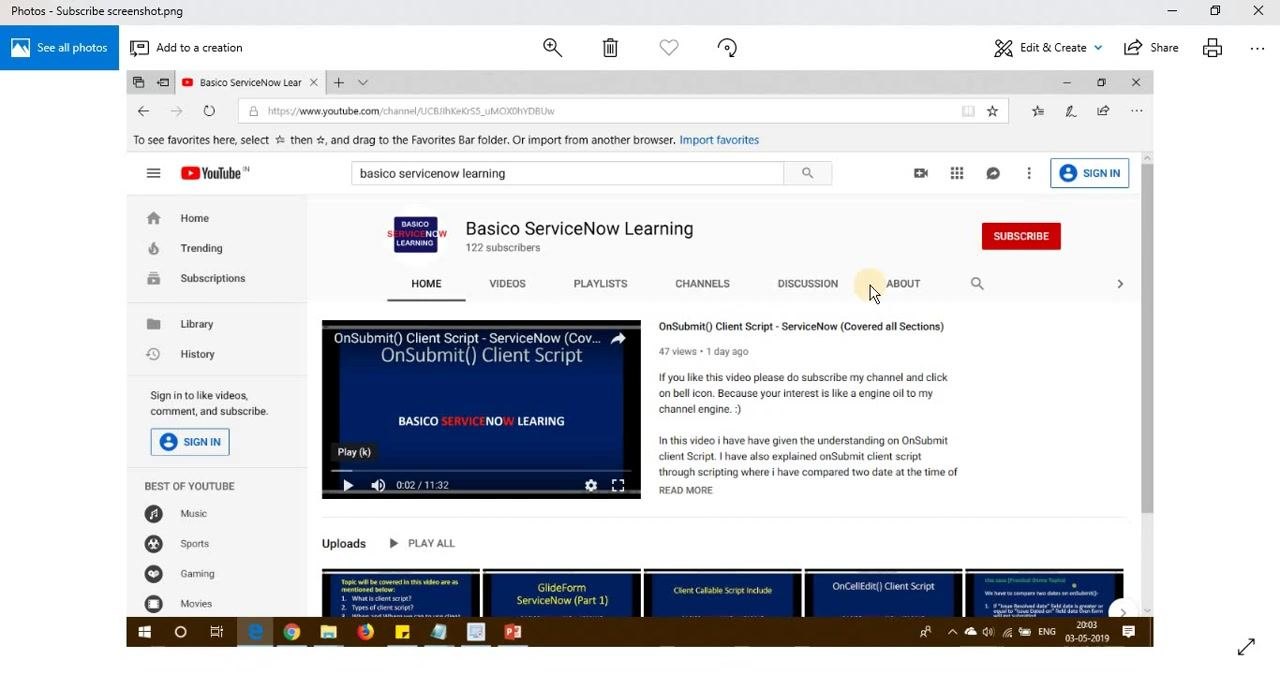Open video player settings gear
This screenshot has height=674, width=1280.
(x=591, y=485)
